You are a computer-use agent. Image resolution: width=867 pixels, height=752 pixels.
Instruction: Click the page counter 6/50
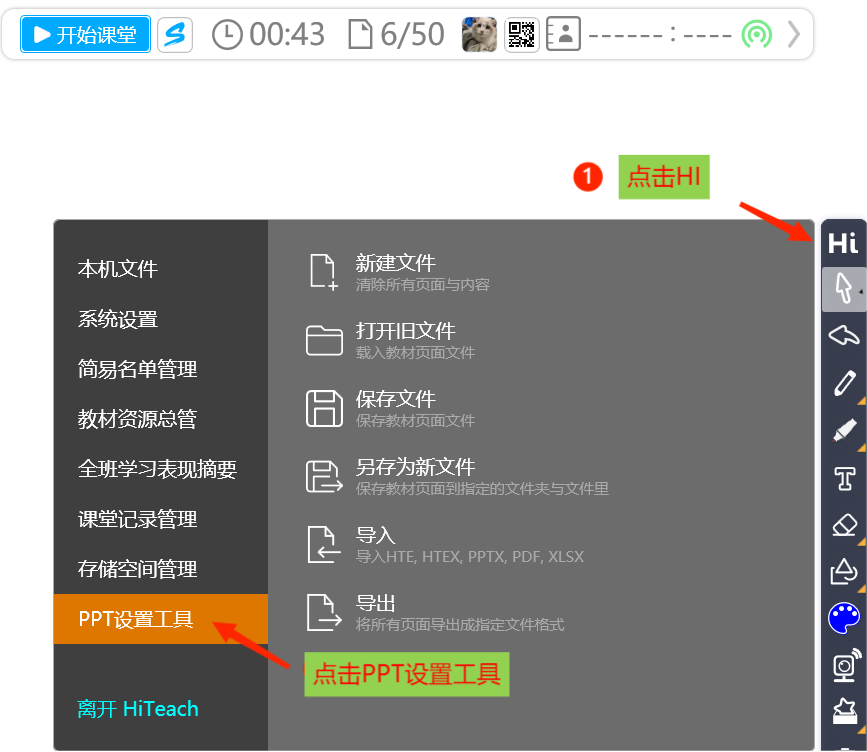[396, 35]
